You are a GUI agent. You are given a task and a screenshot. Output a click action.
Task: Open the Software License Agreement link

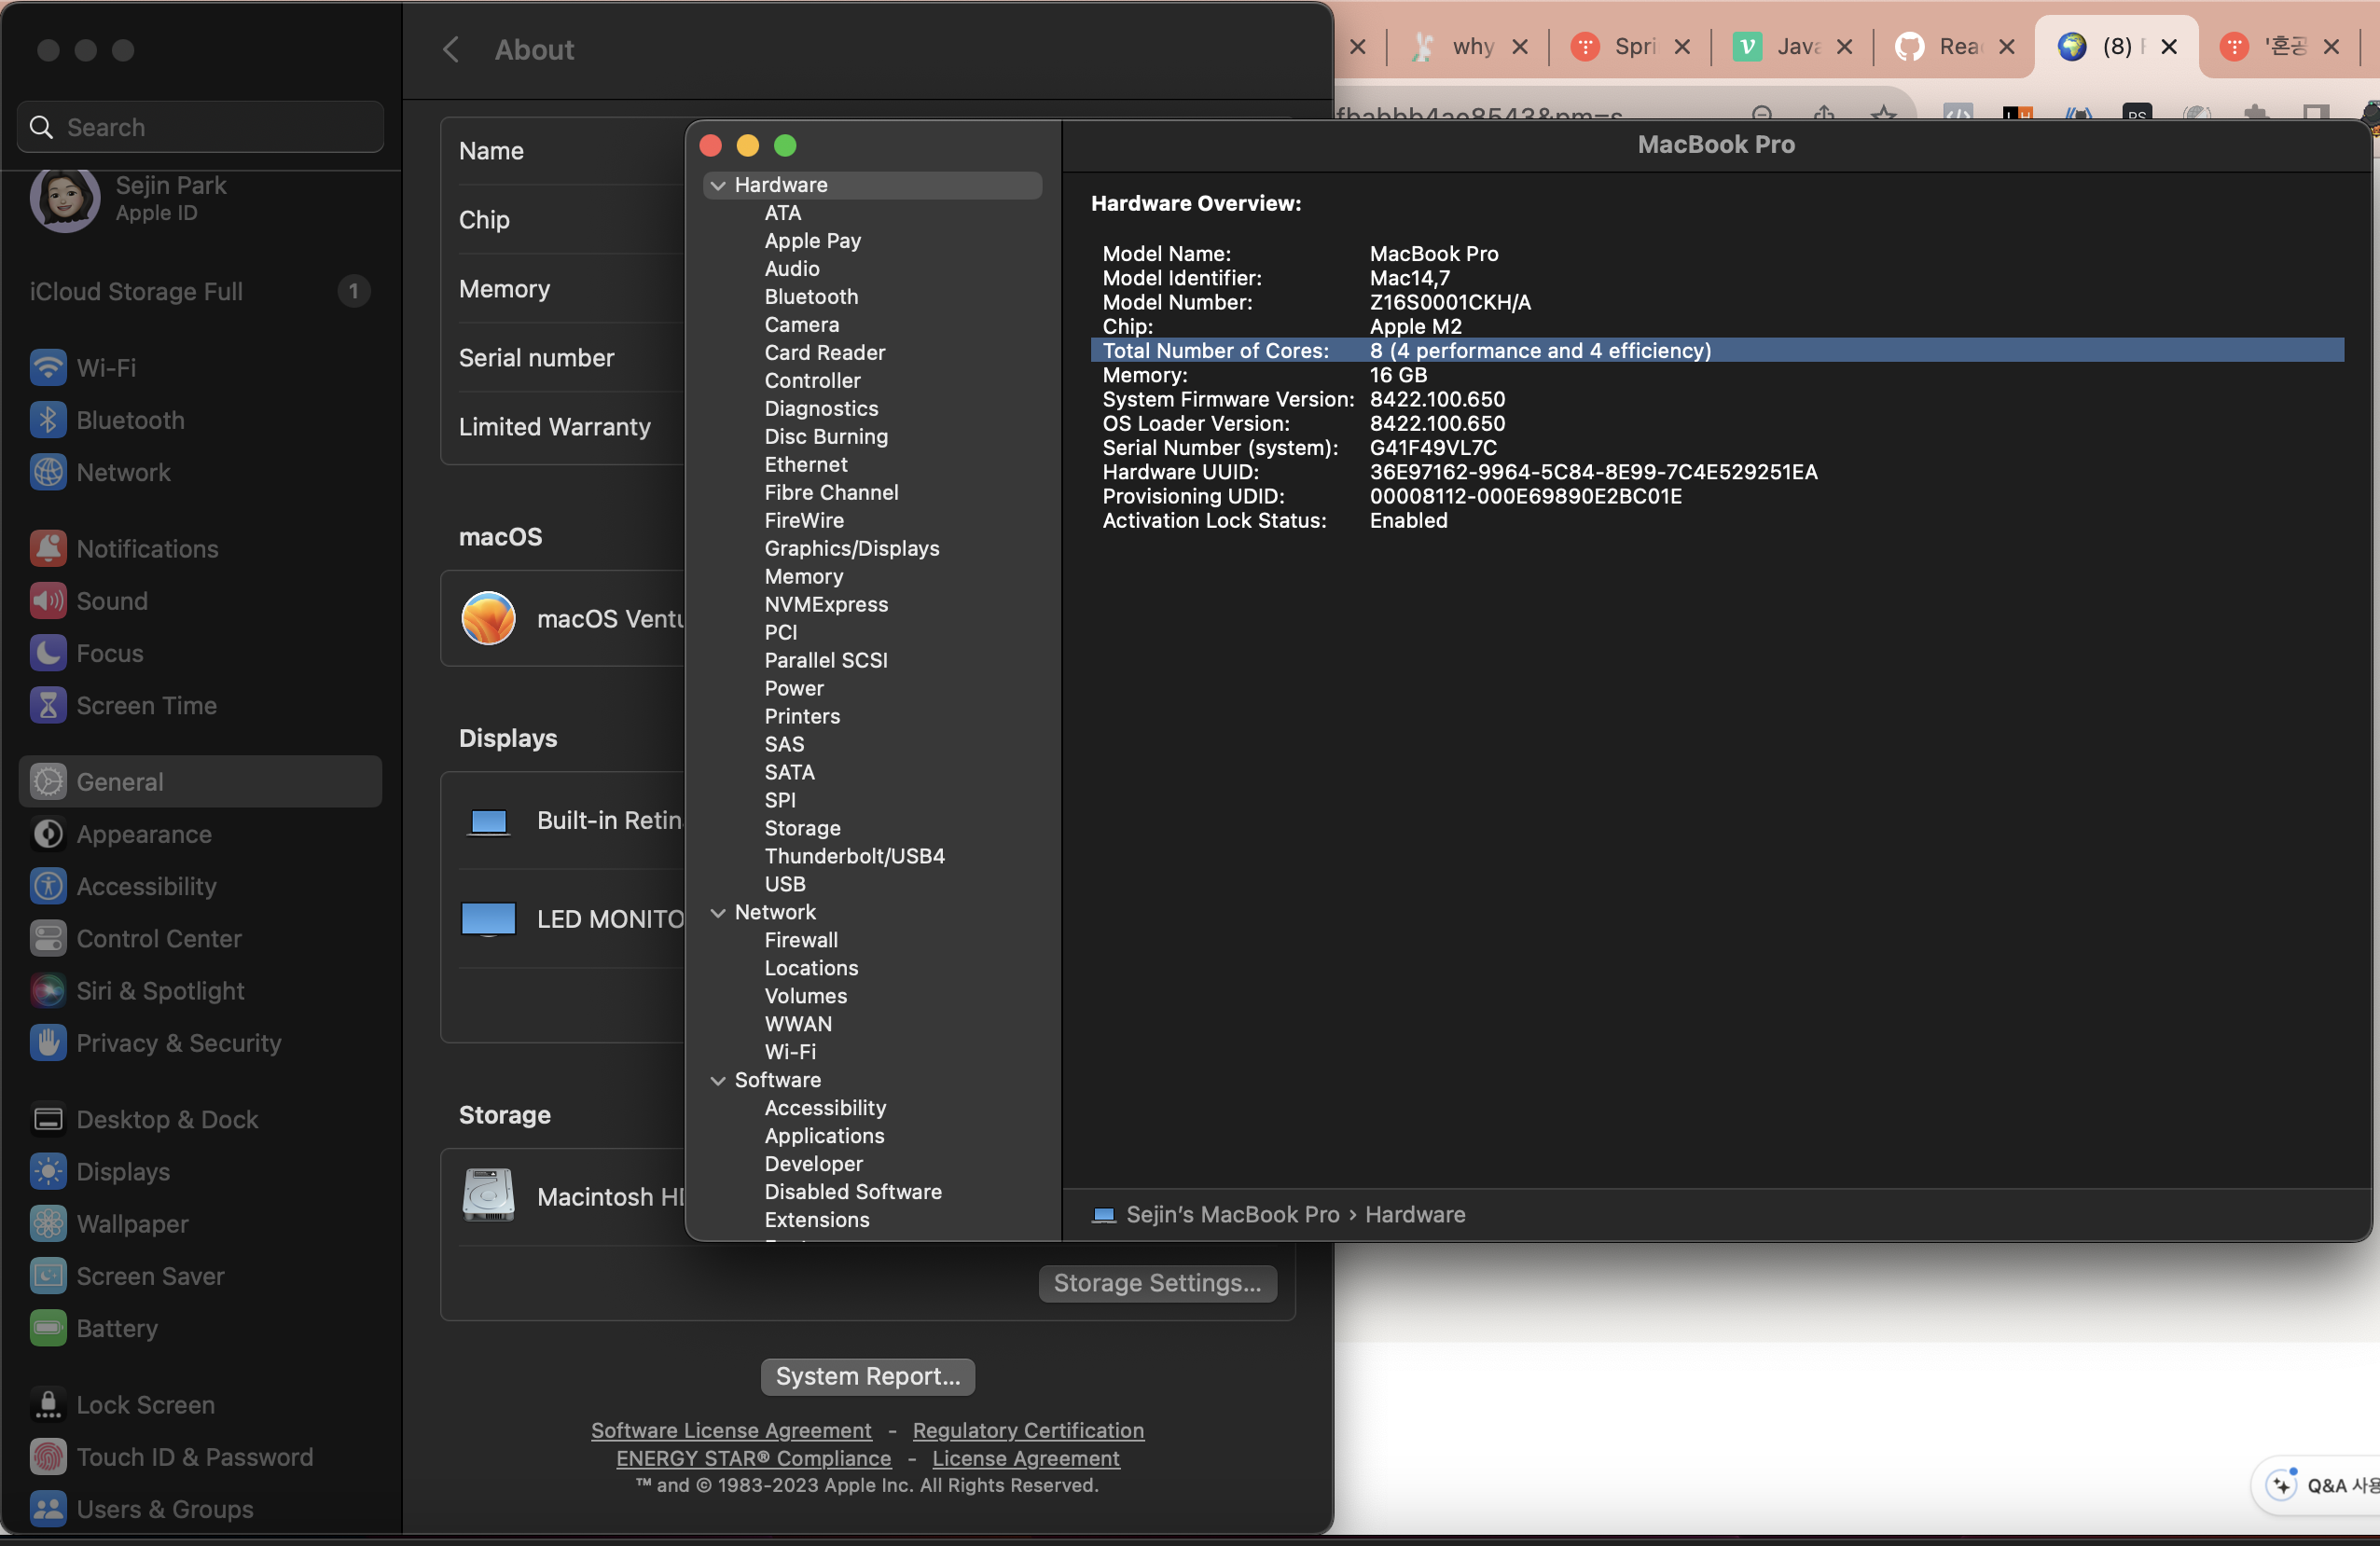[x=731, y=1430]
